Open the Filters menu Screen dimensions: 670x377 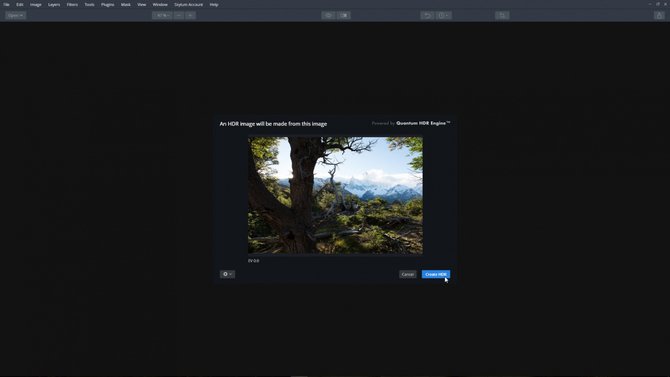coord(72,5)
